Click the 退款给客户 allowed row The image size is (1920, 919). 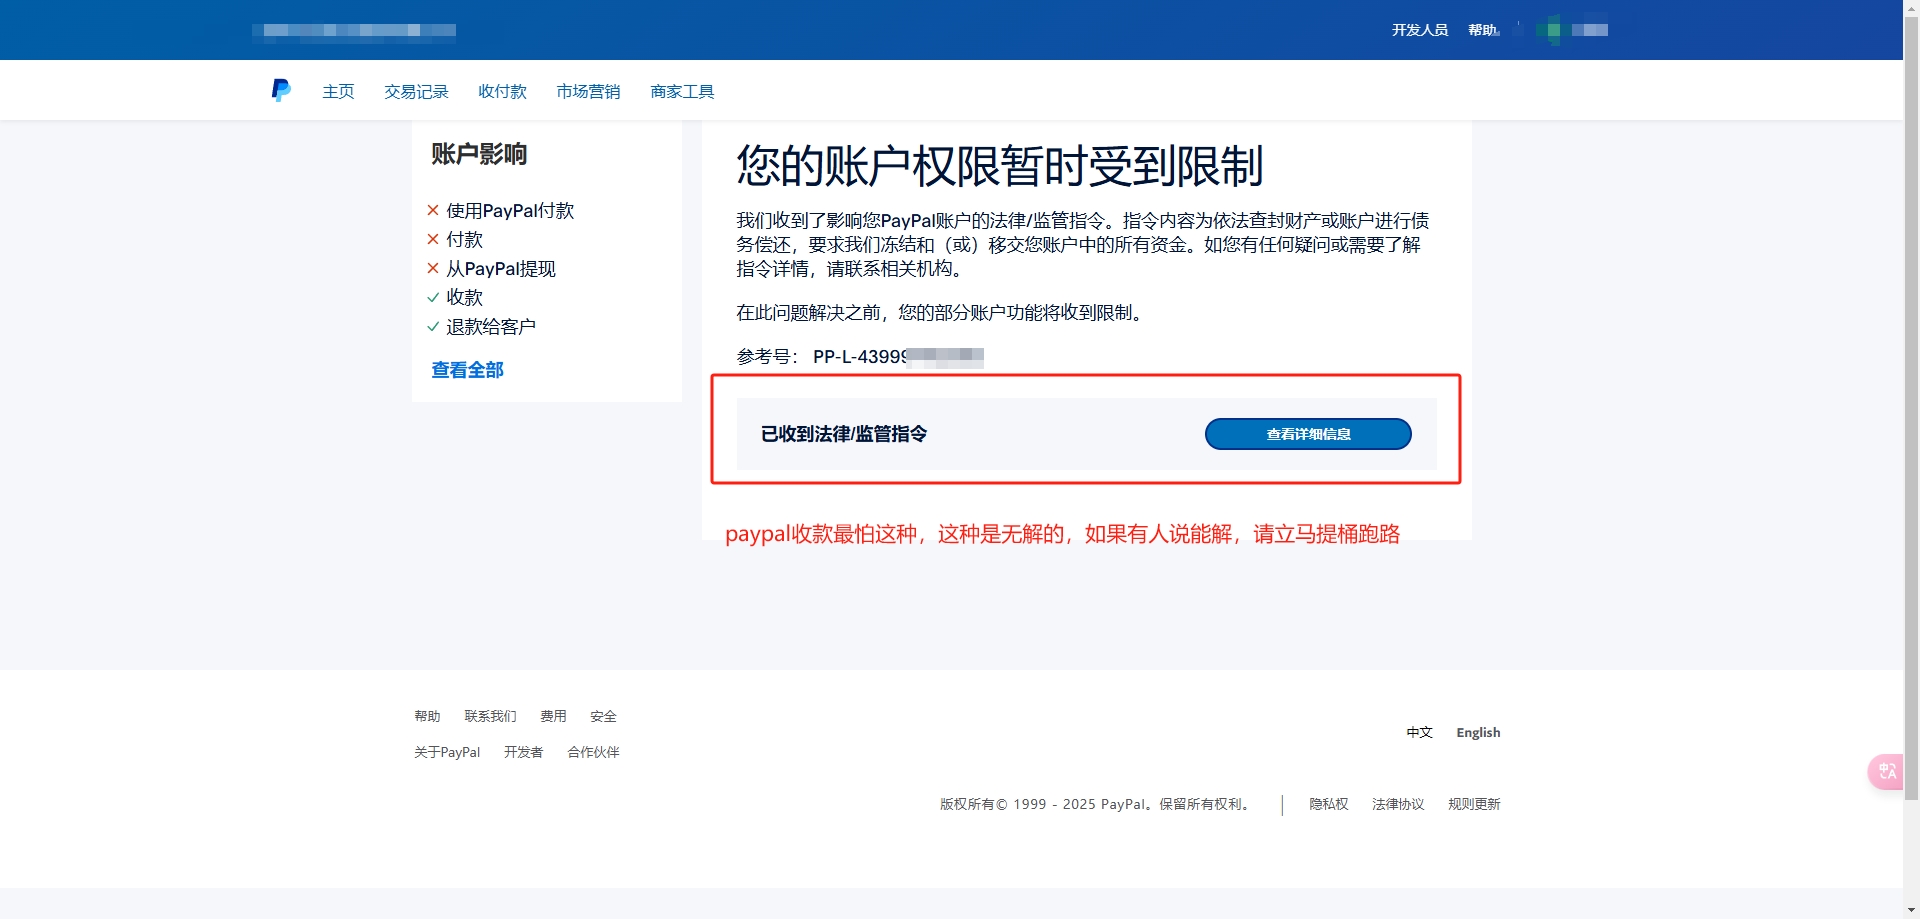click(481, 327)
